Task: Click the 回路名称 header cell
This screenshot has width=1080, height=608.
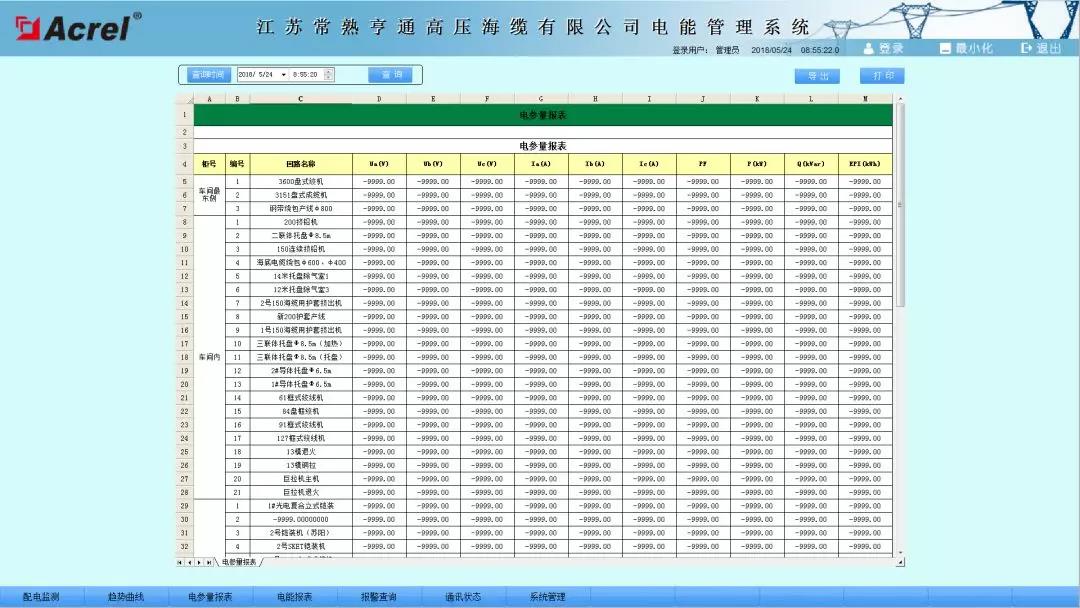Action: coord(300,164)
